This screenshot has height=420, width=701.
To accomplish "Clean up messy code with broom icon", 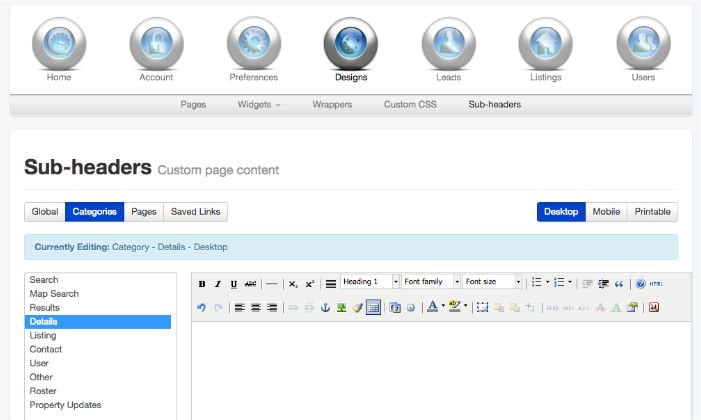I will [x=357, y=308].
